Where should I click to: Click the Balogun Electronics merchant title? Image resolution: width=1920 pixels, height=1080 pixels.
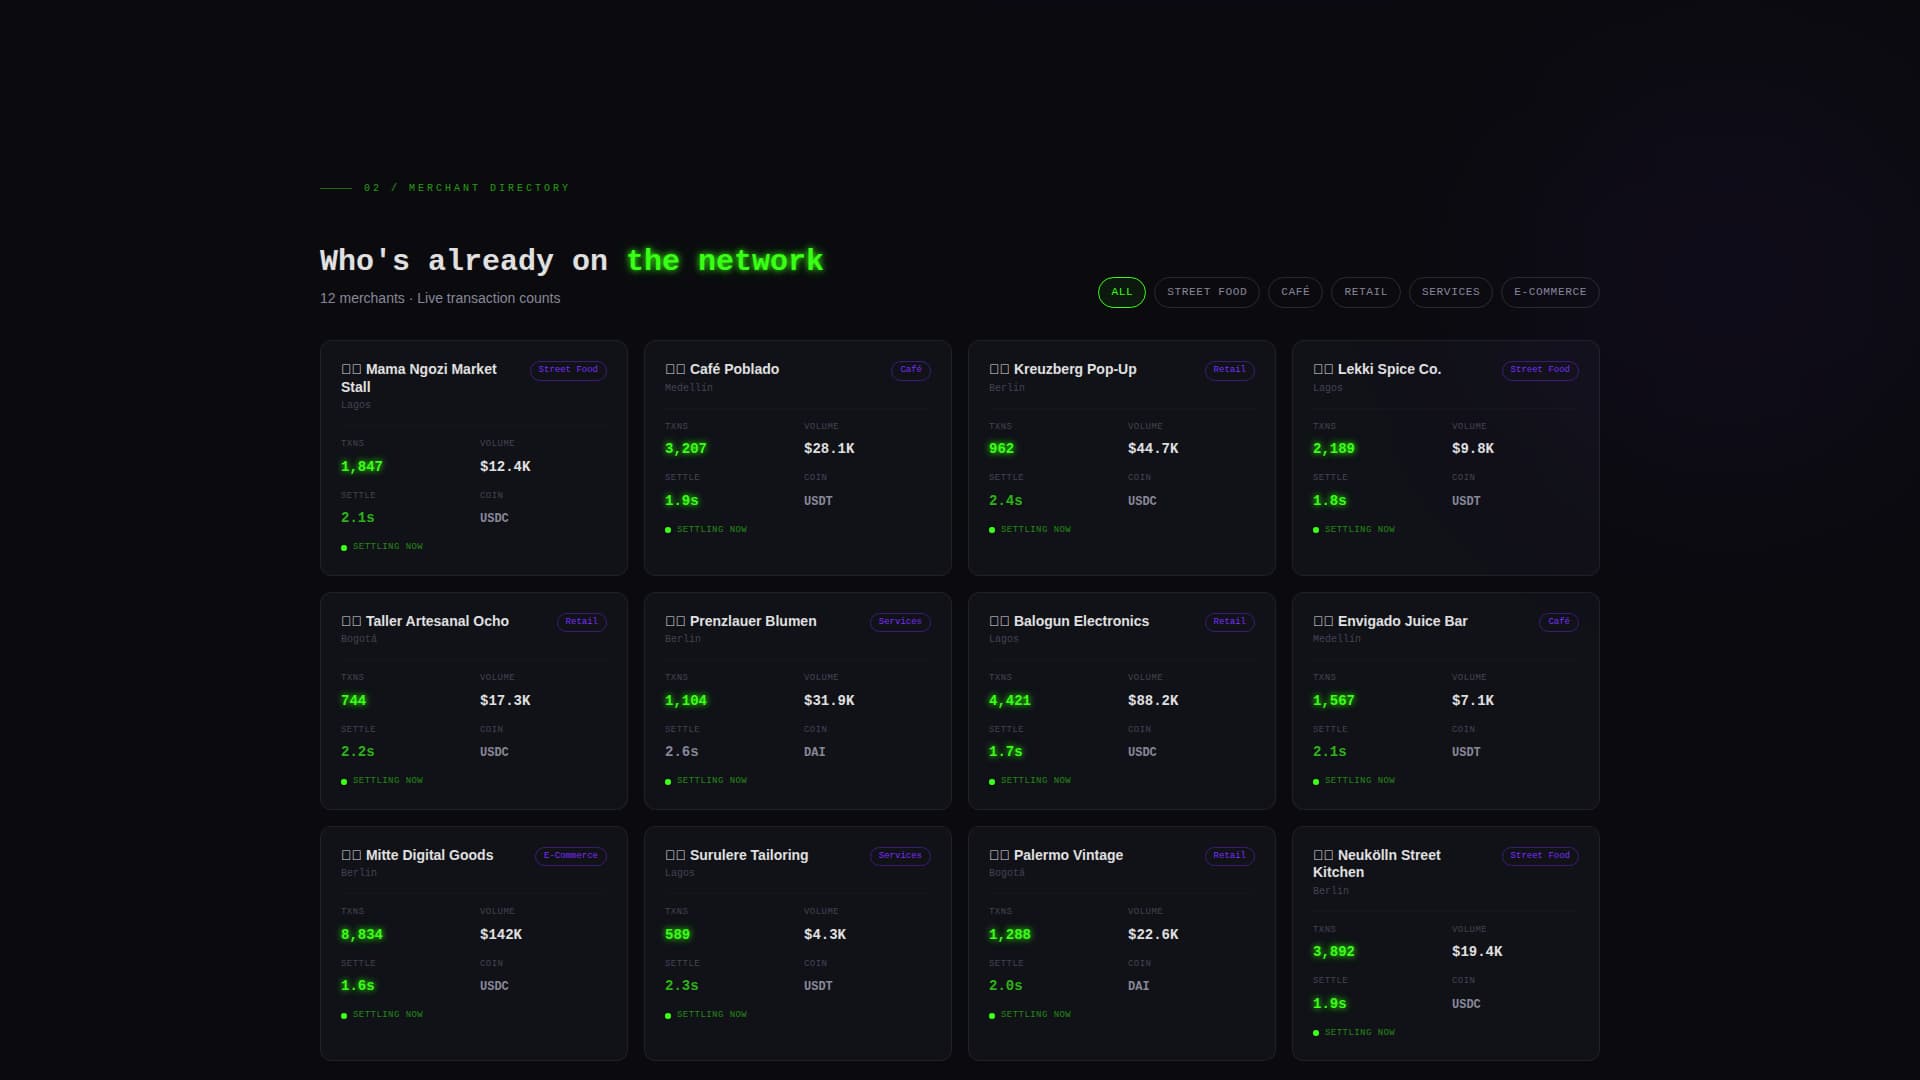pyautogui.click(x=1069, y=621)
